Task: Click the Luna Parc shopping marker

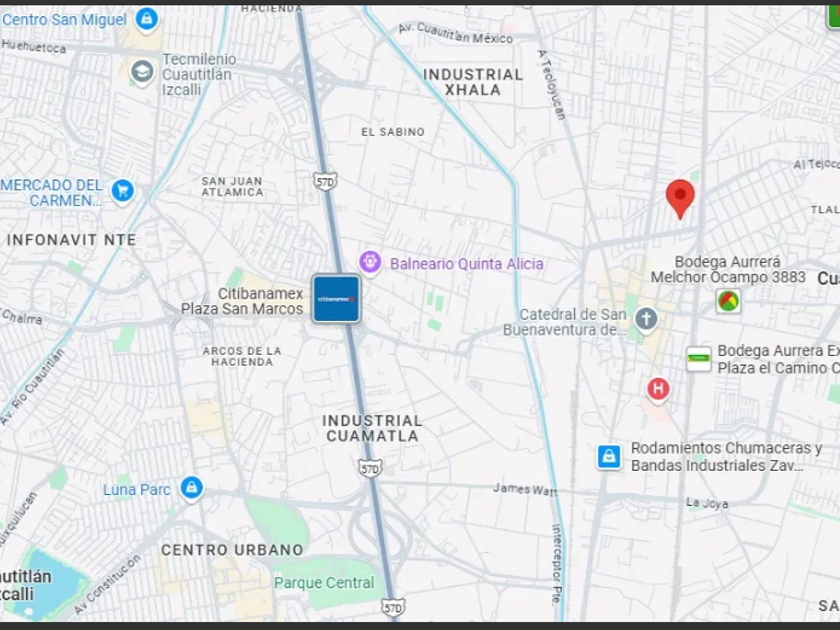Action: pos(191,489)
